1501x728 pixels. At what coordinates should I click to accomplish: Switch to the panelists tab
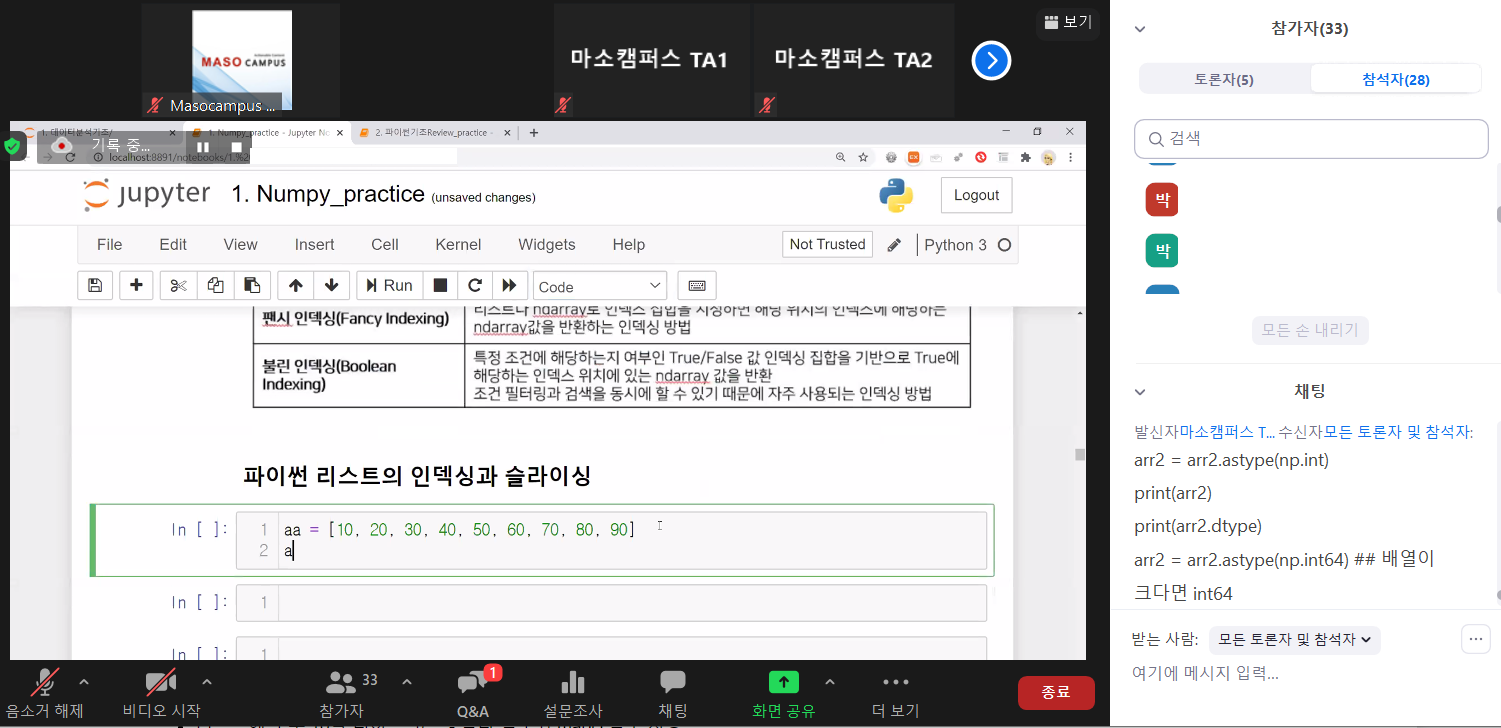click(1224, 79)
